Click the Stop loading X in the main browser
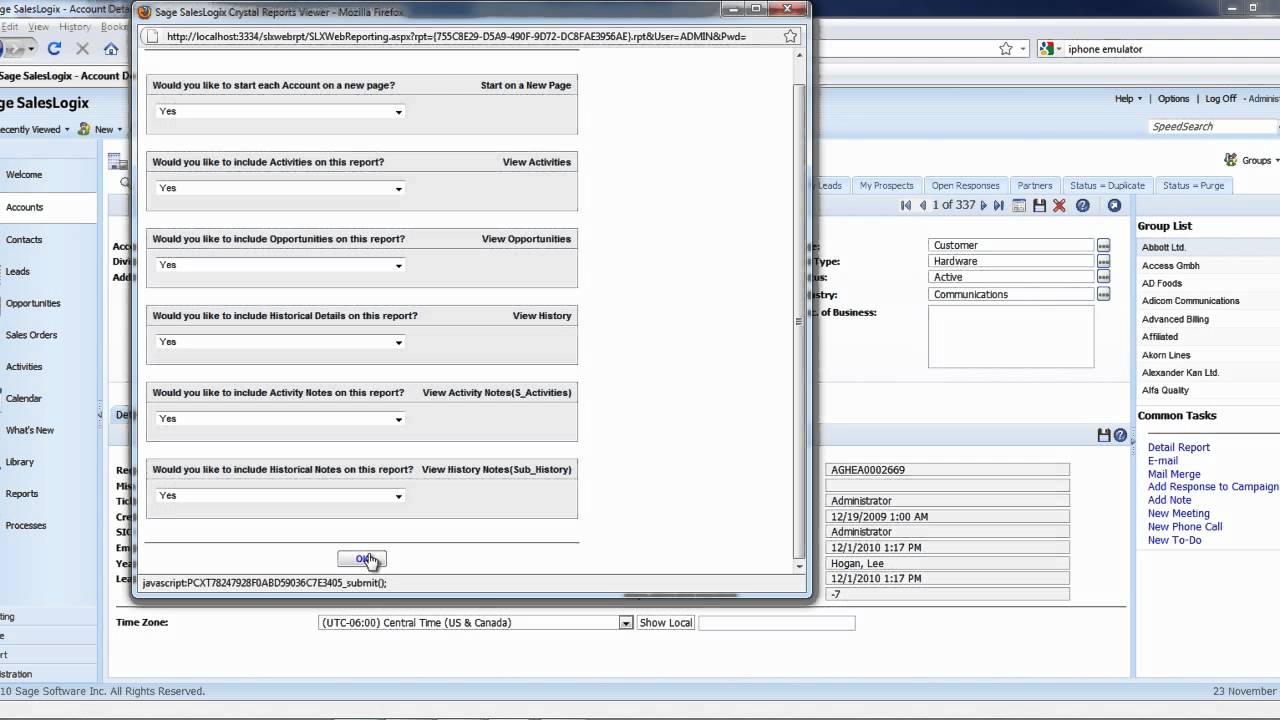The image size is (1280, 720). click(x=83, y=48)
